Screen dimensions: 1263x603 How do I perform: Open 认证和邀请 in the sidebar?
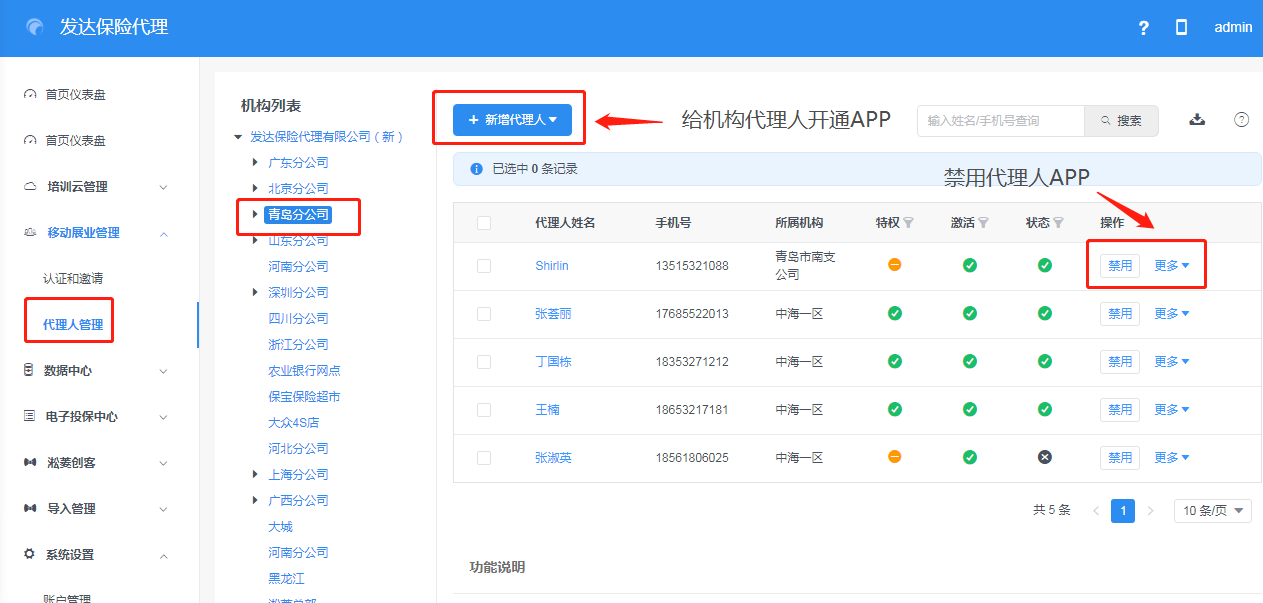tap(73, 279)
